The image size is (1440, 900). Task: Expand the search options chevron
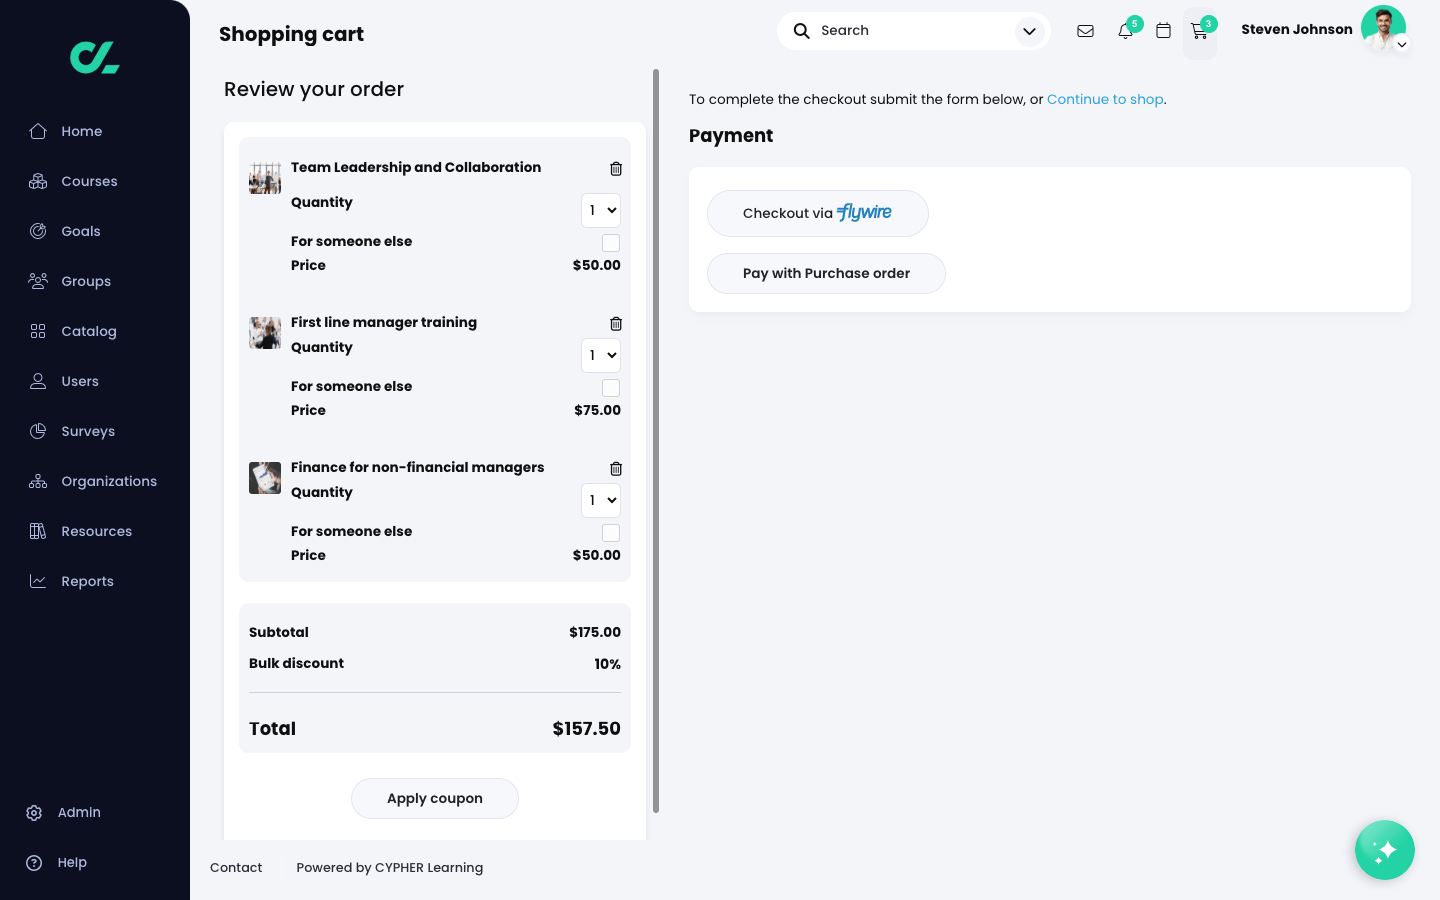tap(1029, 31)
